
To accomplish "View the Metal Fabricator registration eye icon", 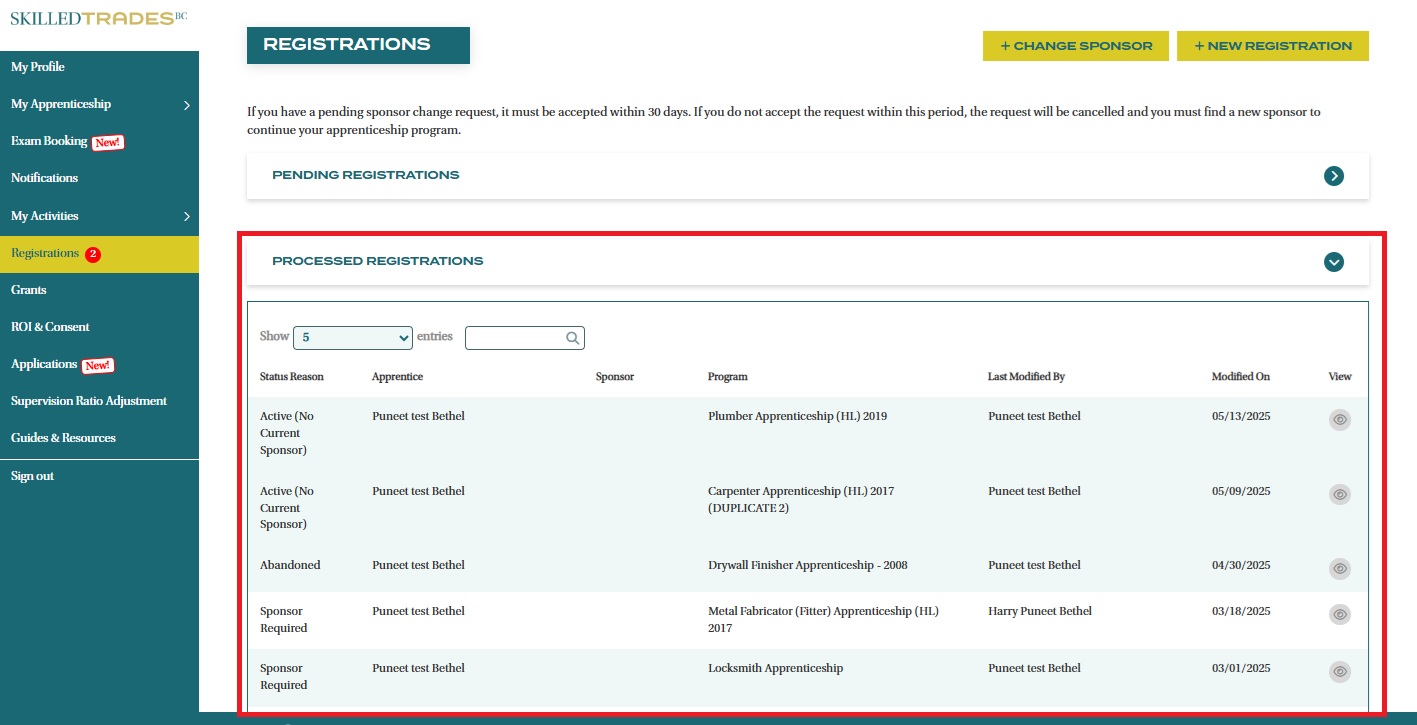I will (x=1339, y=614).
